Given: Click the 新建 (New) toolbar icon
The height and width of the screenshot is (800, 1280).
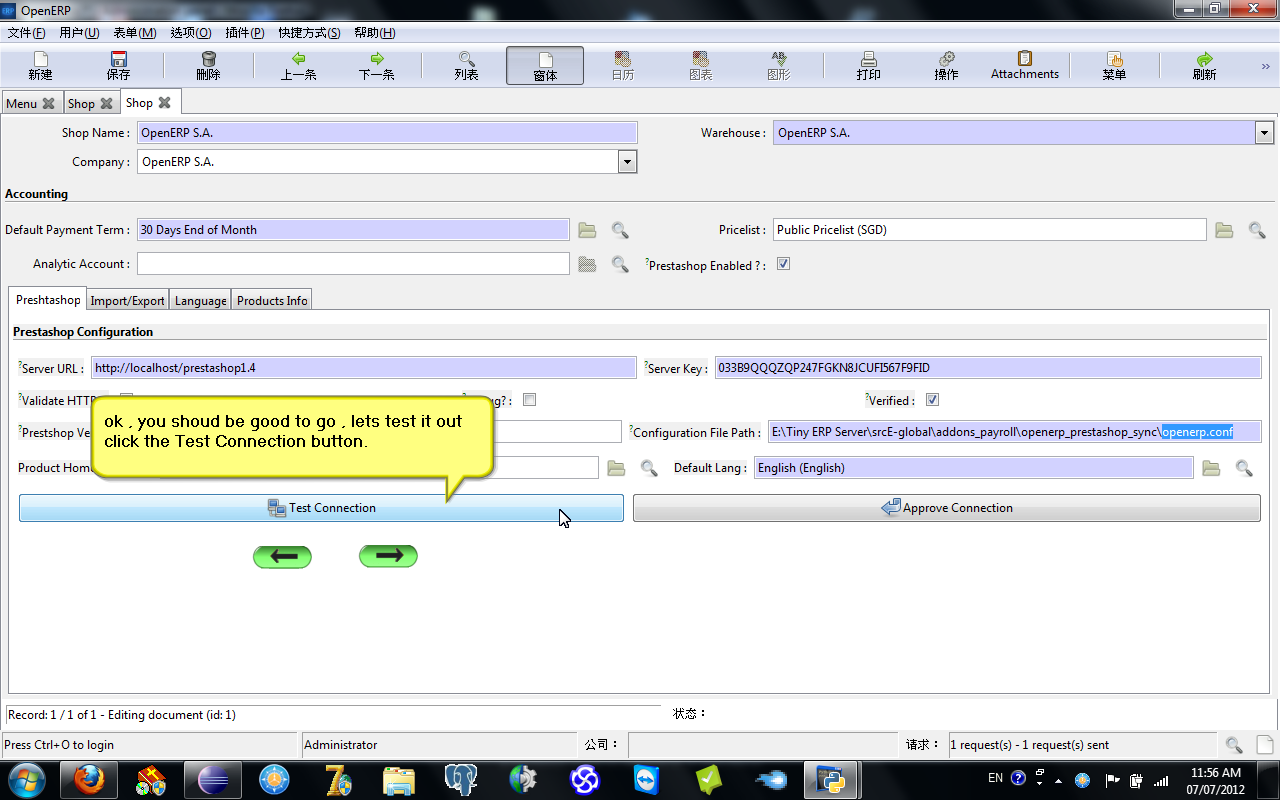Looking at the screenshot, I should [40, 66].
